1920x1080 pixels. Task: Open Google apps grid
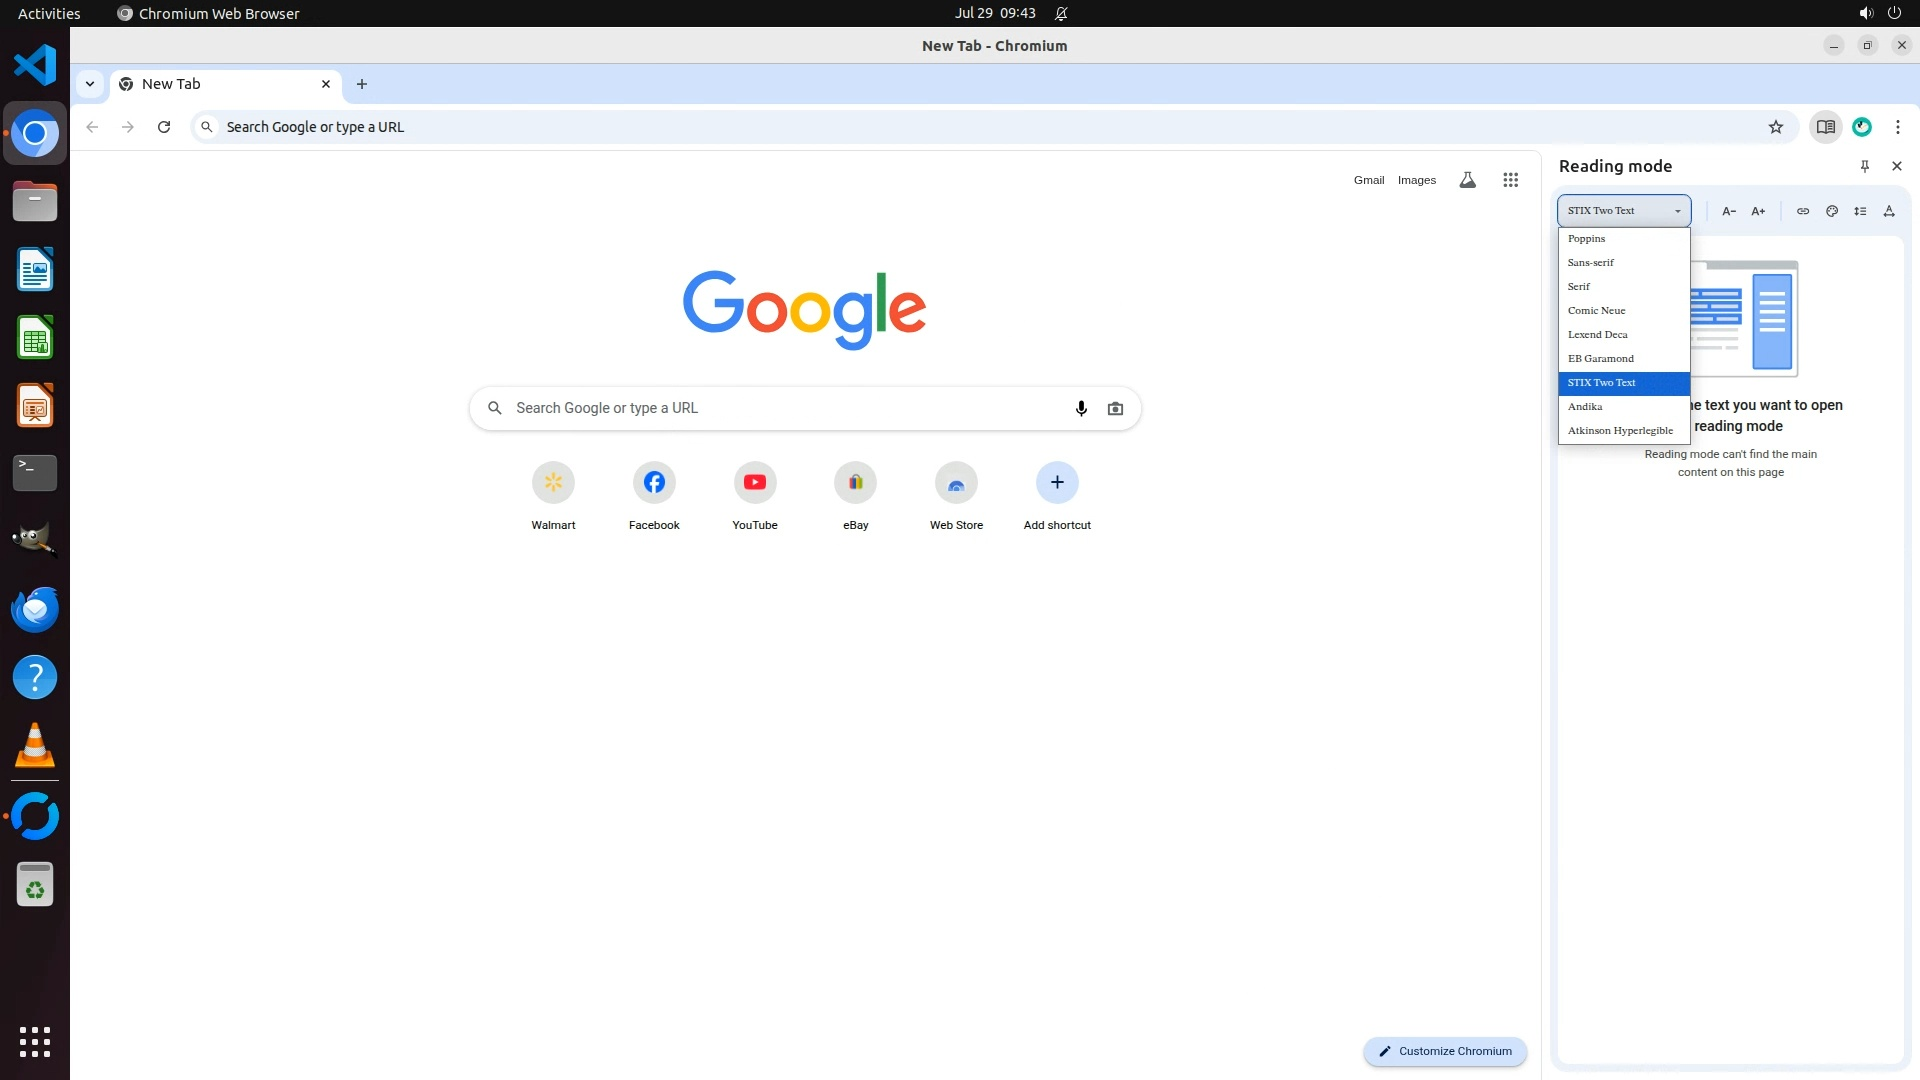pos(1510,180)
